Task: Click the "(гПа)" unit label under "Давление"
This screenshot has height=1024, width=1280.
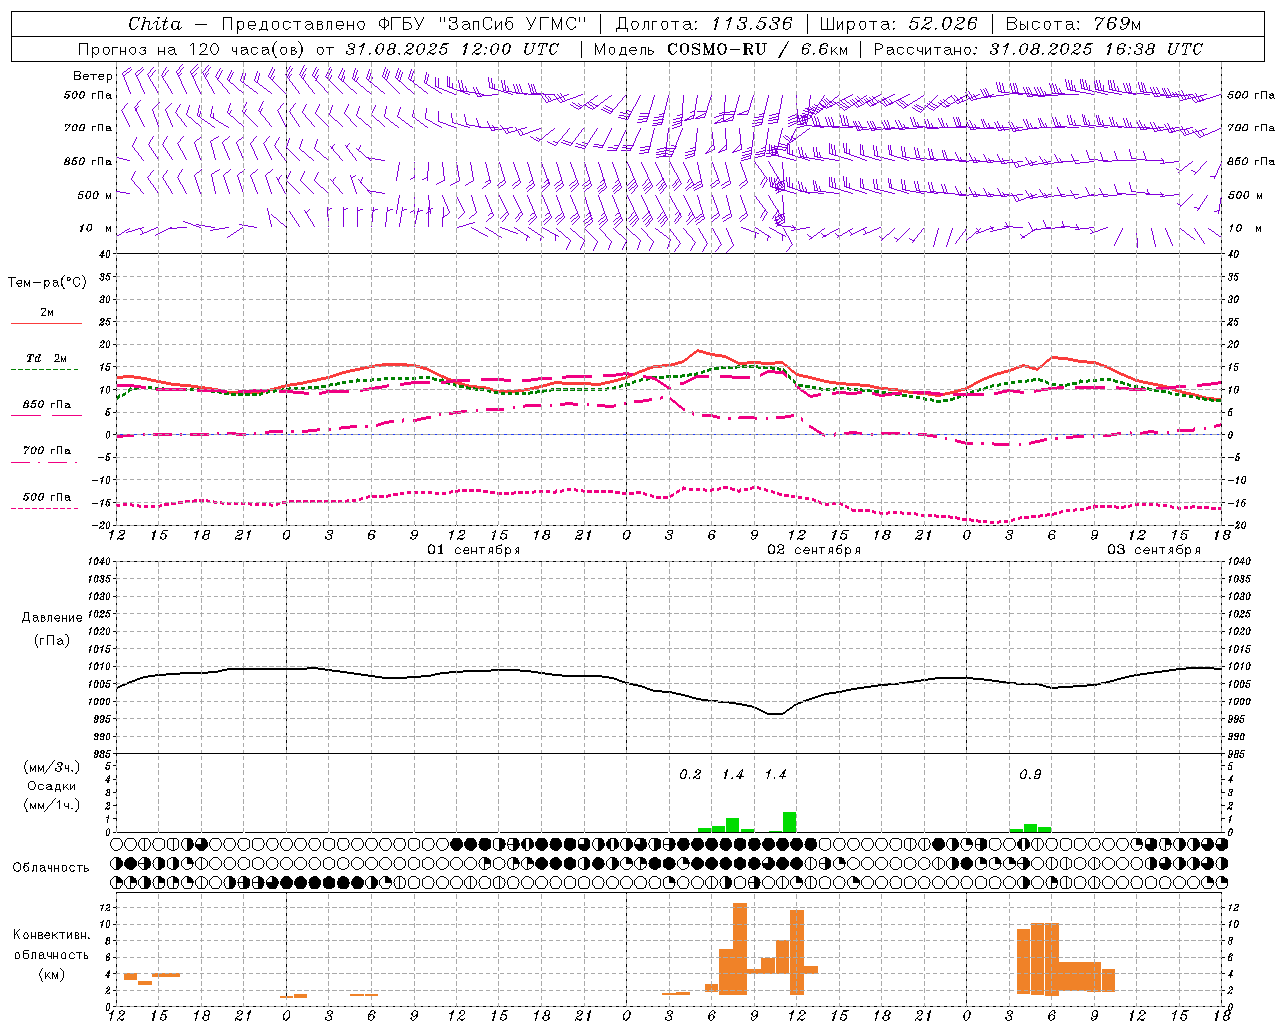Action: click(x=52, y=641)
